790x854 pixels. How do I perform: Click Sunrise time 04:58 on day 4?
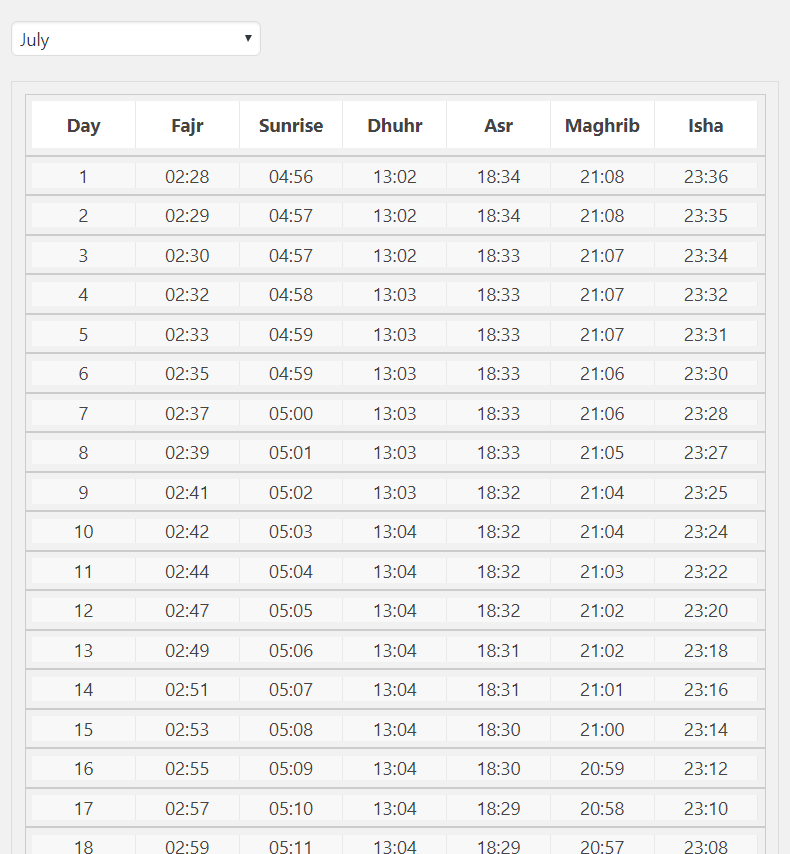coord(291,295)
